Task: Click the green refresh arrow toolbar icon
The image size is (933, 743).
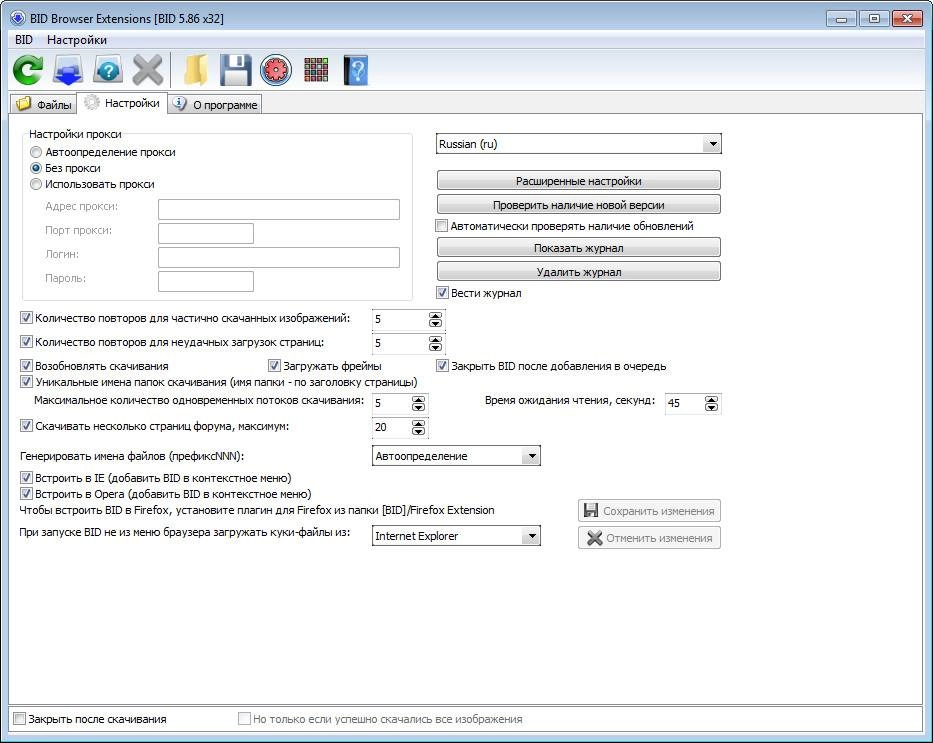Action: 27,70
